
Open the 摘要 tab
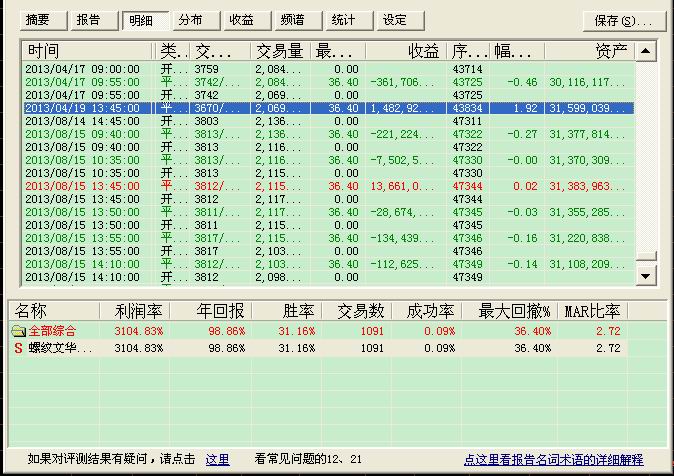tap(44, 20)
